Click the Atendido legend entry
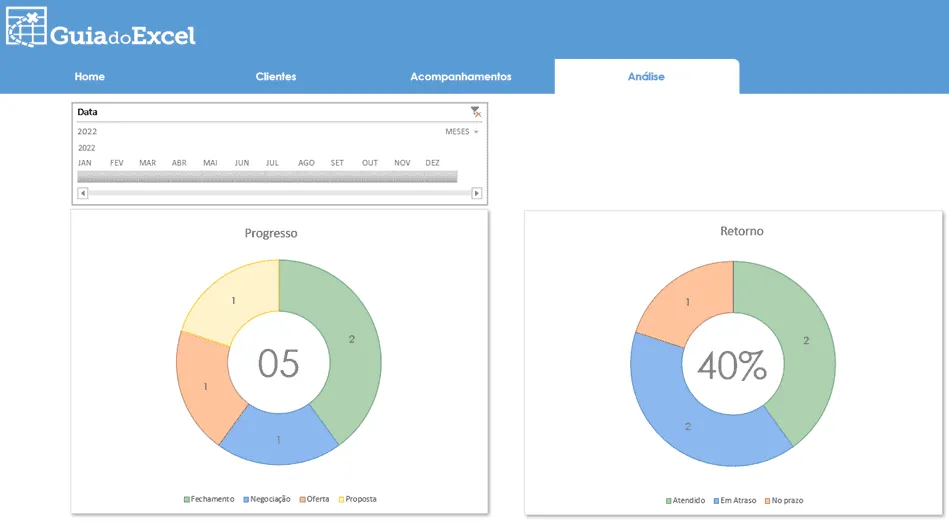 (685, 501)
